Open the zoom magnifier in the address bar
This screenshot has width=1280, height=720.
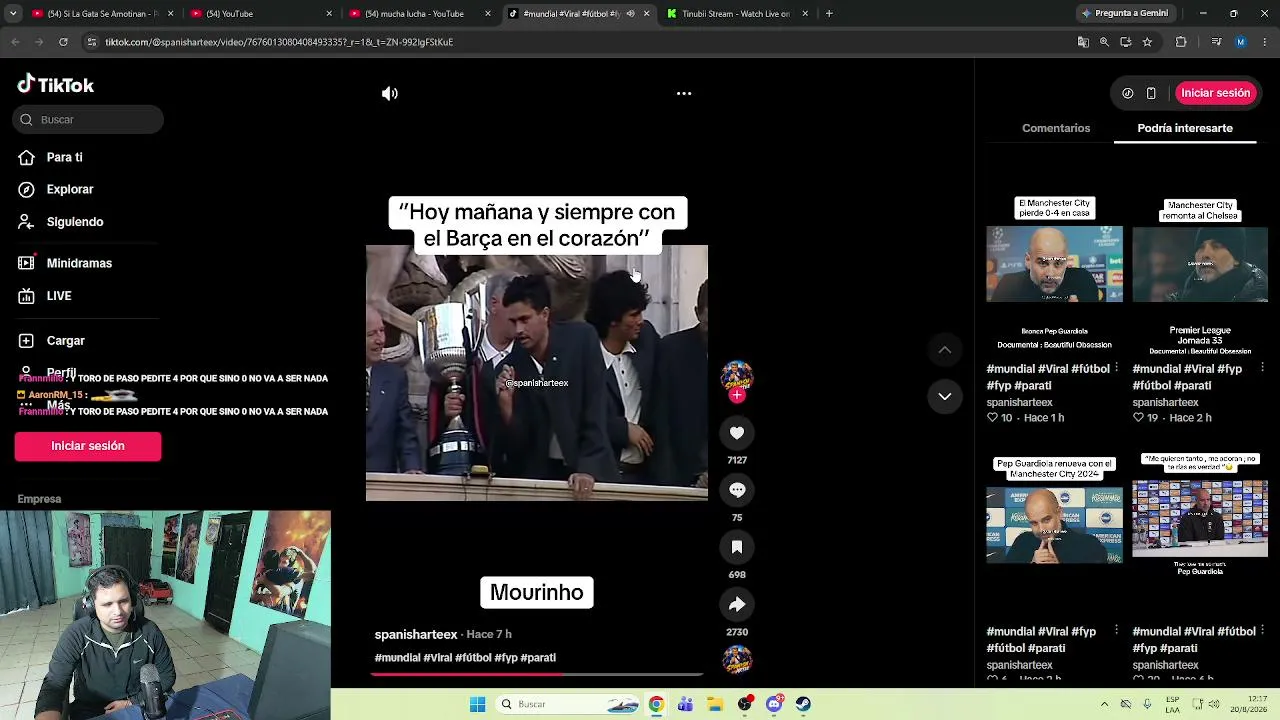[1104, 42]
